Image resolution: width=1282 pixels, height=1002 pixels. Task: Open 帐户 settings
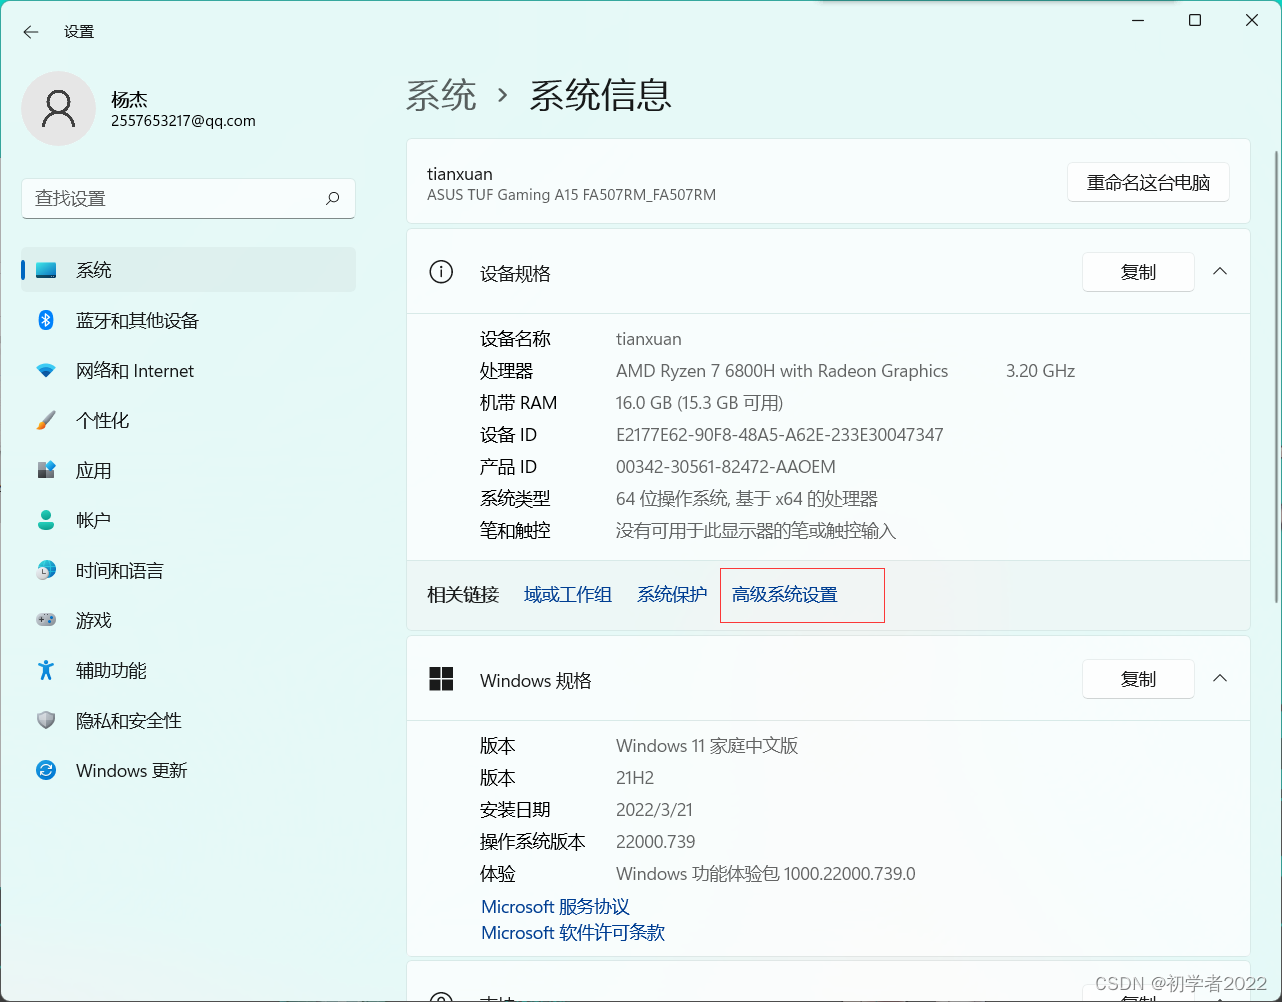point(188,520)
